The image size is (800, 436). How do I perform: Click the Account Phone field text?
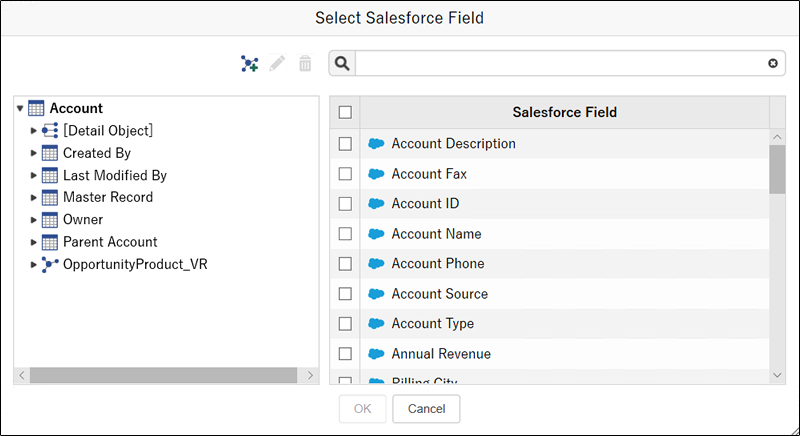click(x=438, y=264)
